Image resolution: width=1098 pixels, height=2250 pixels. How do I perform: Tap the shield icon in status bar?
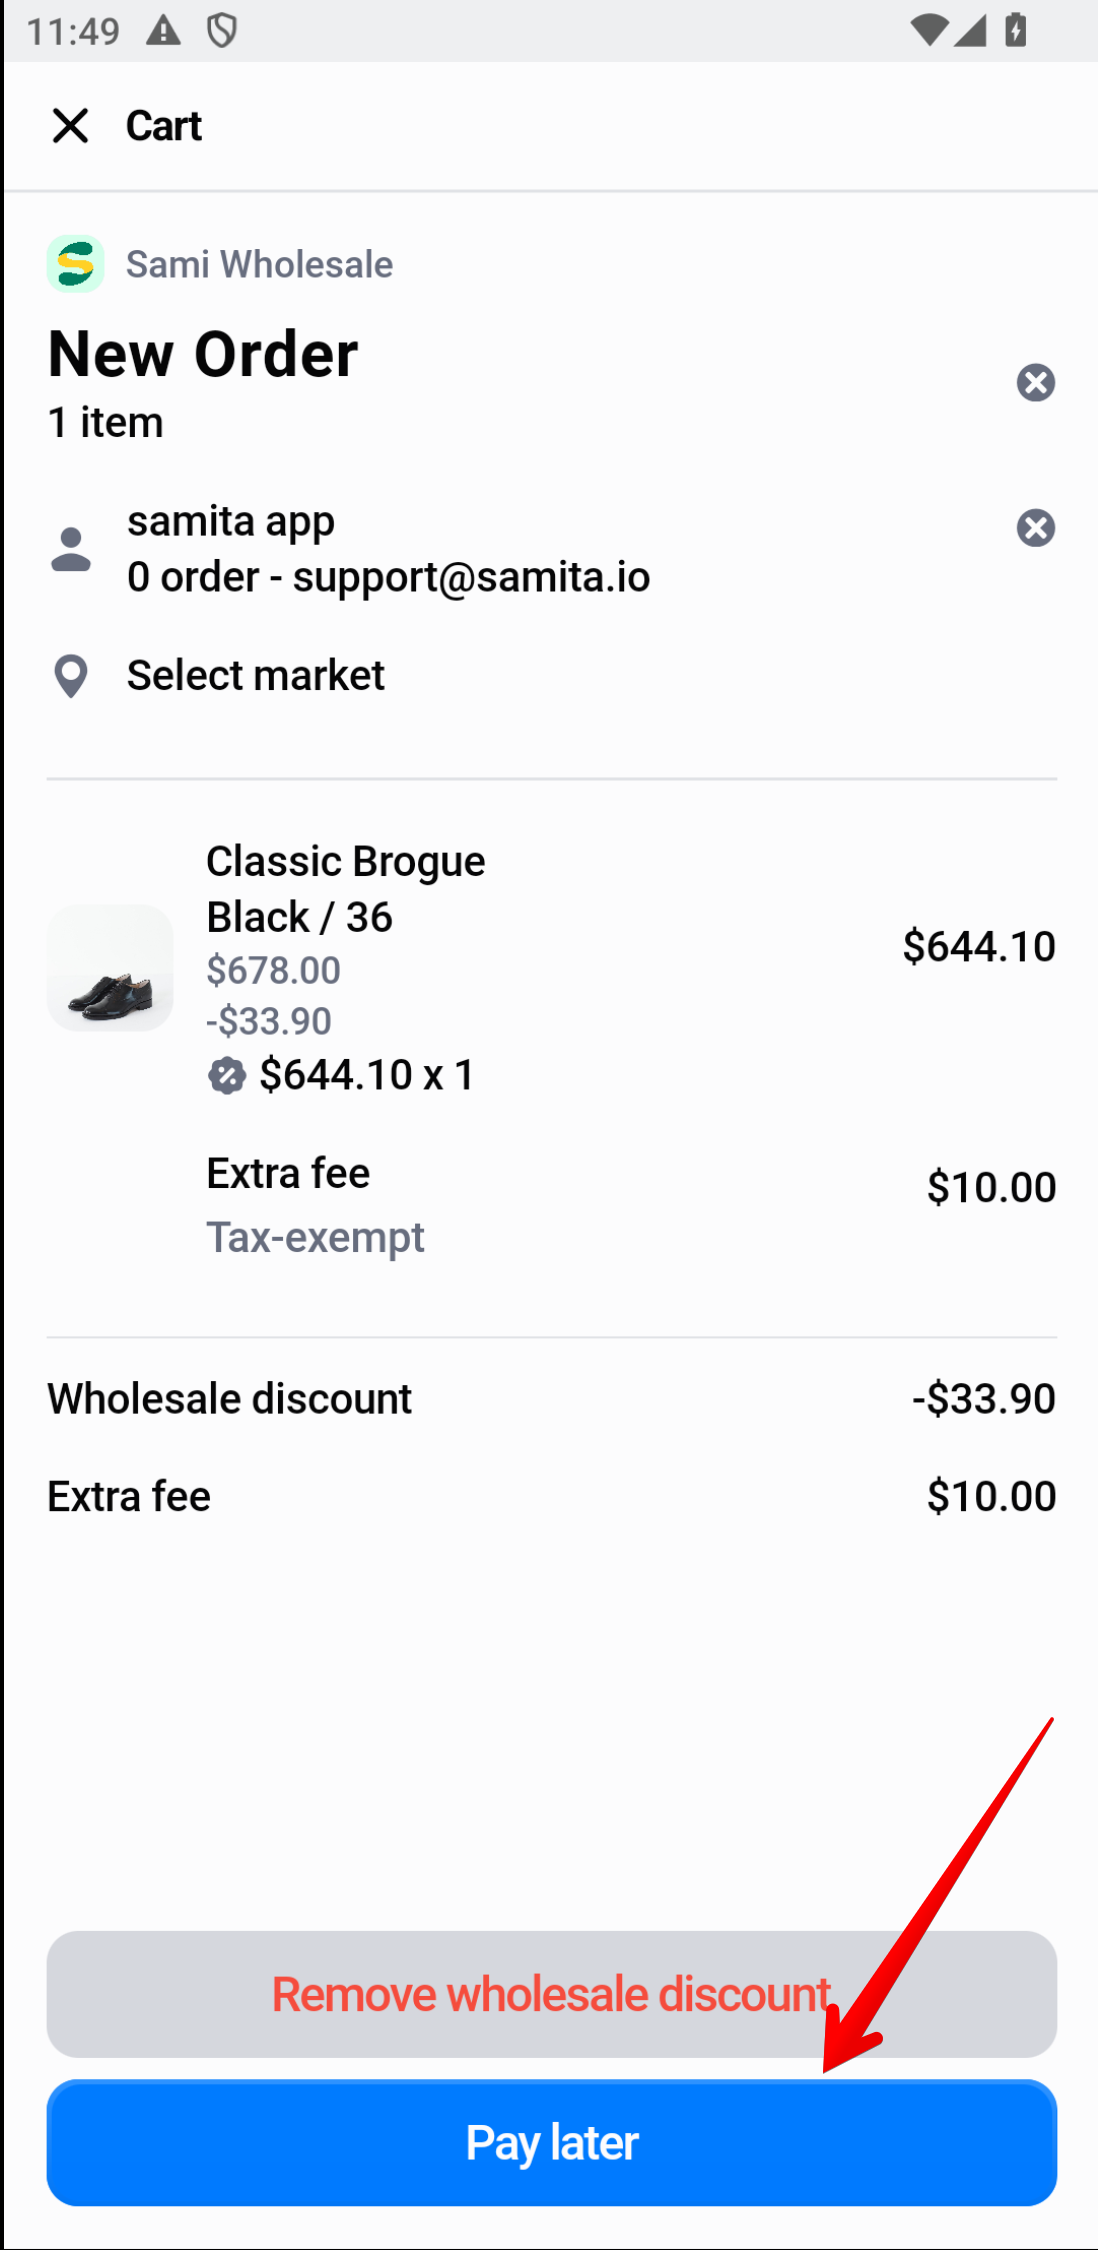[x=222, y=31]
